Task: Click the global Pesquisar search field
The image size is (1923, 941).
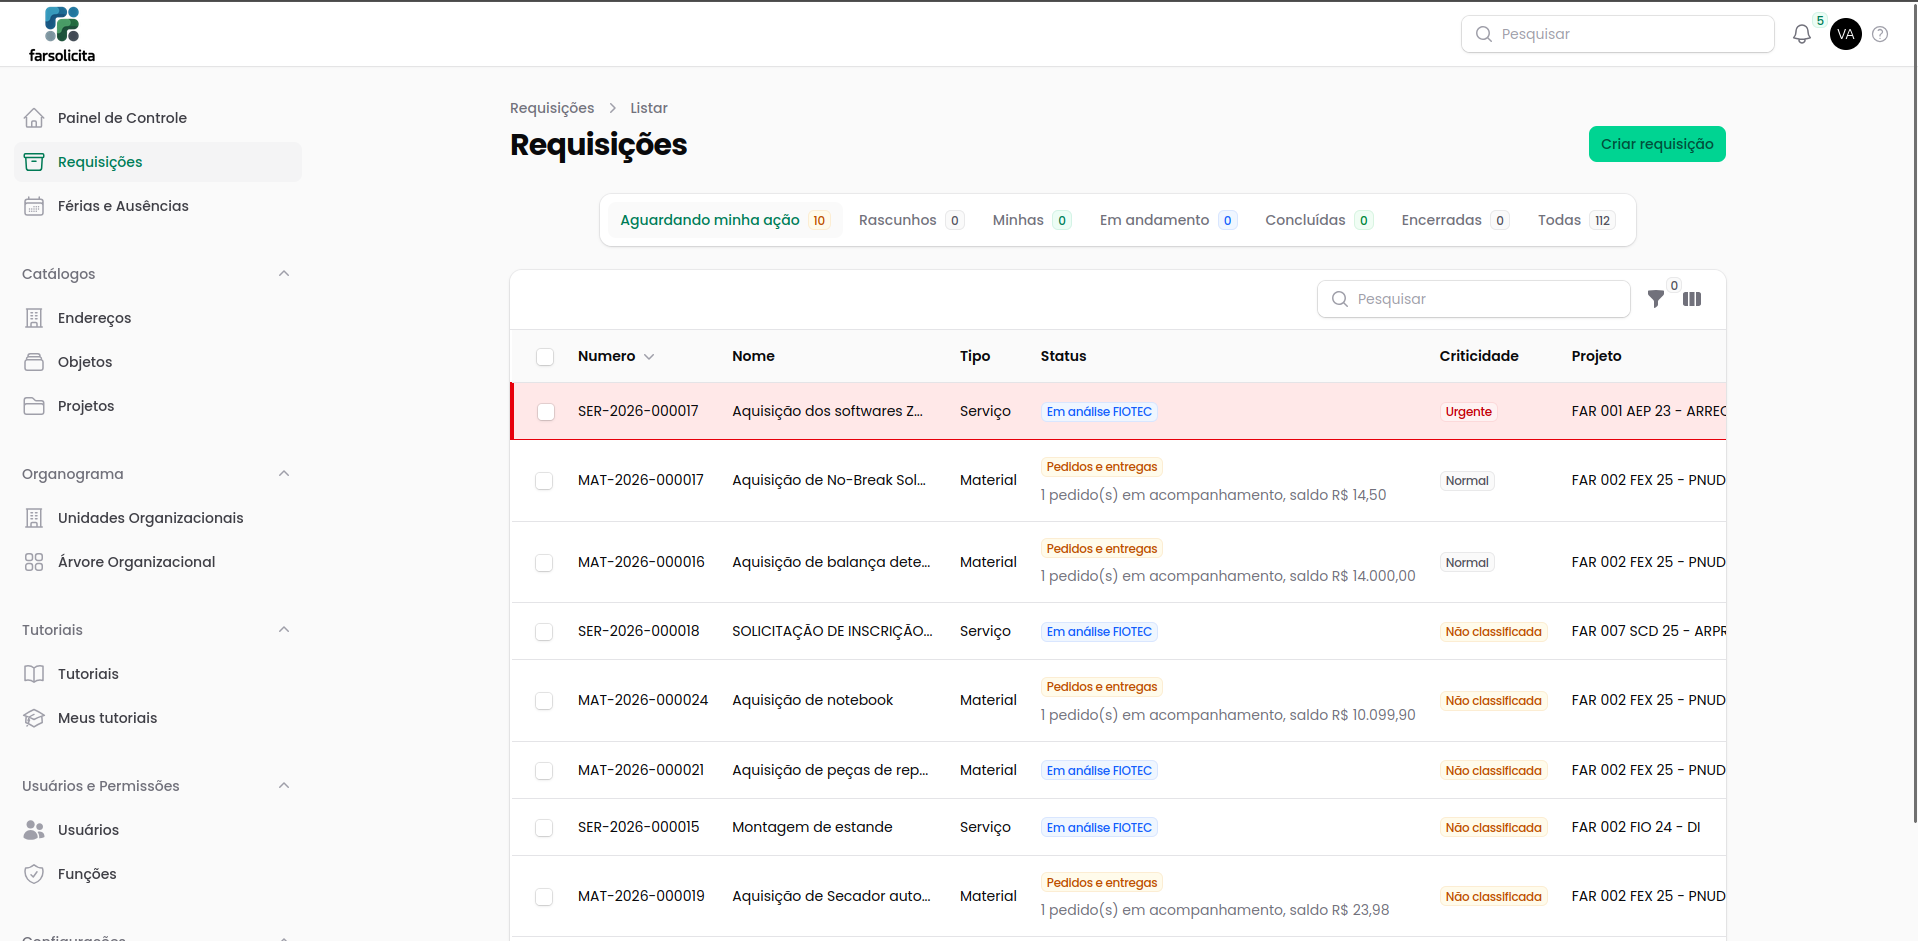Action: click(x=1617, y=34)
